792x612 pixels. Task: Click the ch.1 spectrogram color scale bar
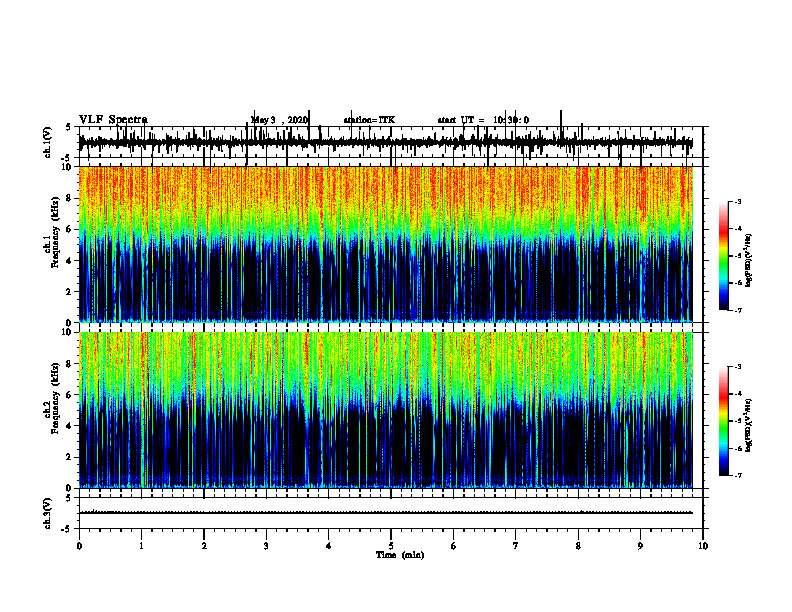[723, 256]
